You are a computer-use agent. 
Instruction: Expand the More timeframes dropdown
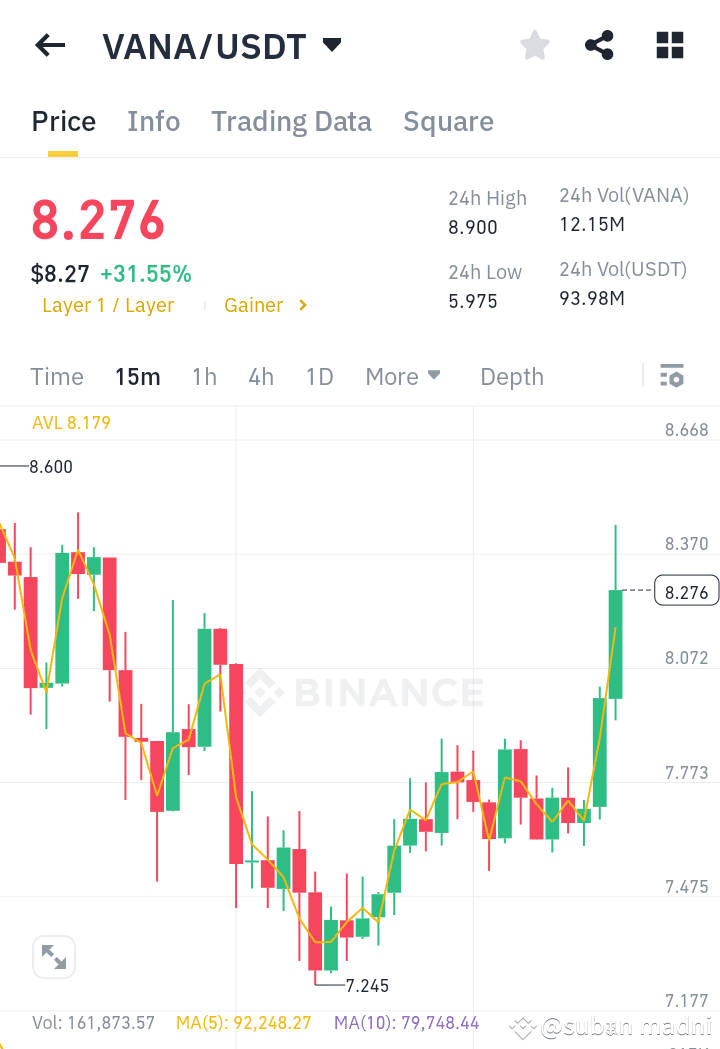point(403,376)
